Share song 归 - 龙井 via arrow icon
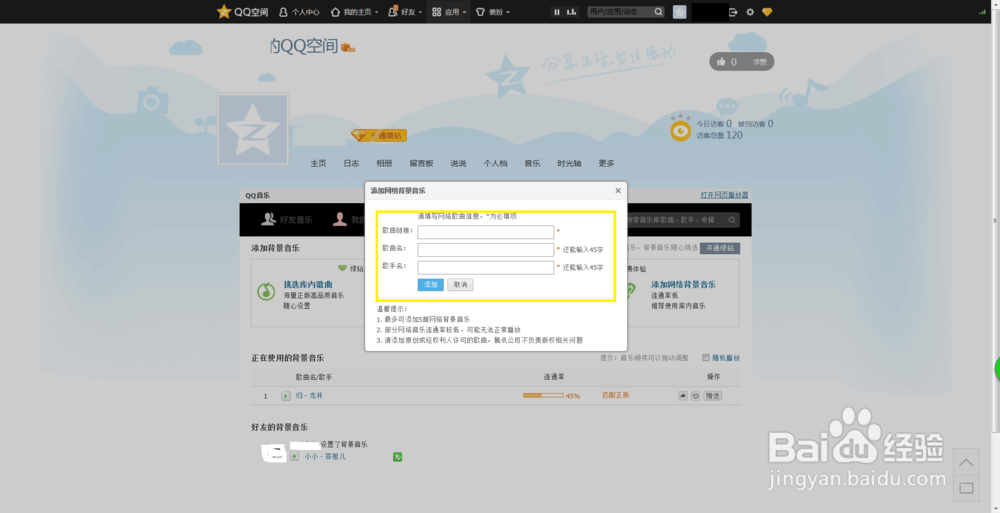 point(682,396)
